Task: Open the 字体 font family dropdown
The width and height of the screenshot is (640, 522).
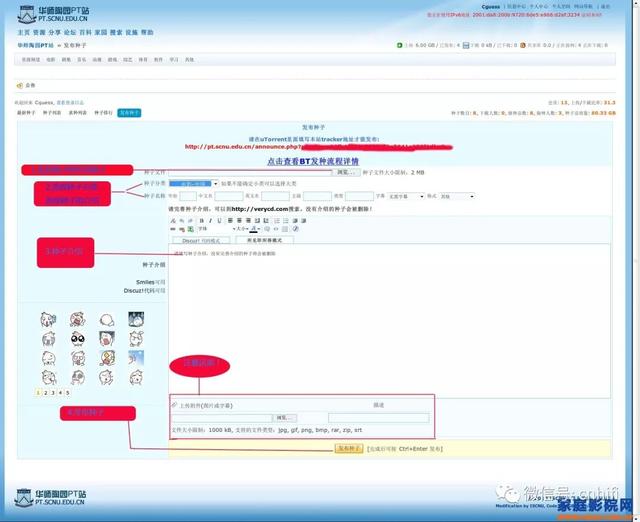Action: point(216,229)
